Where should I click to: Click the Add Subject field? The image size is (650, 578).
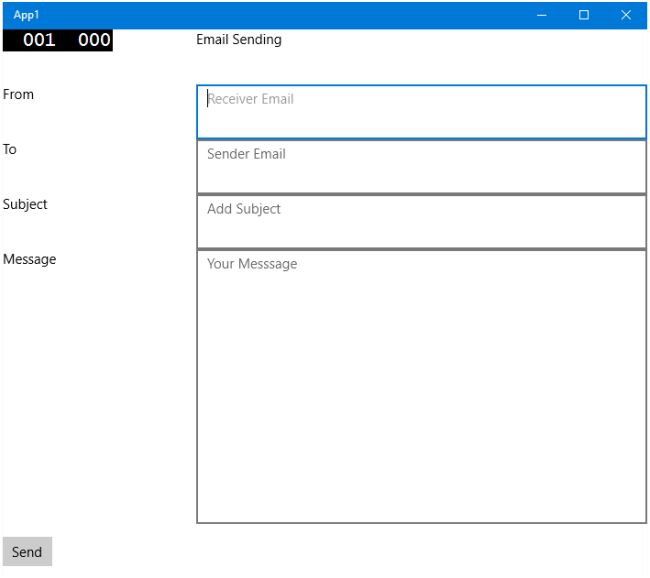click(421, 222)
